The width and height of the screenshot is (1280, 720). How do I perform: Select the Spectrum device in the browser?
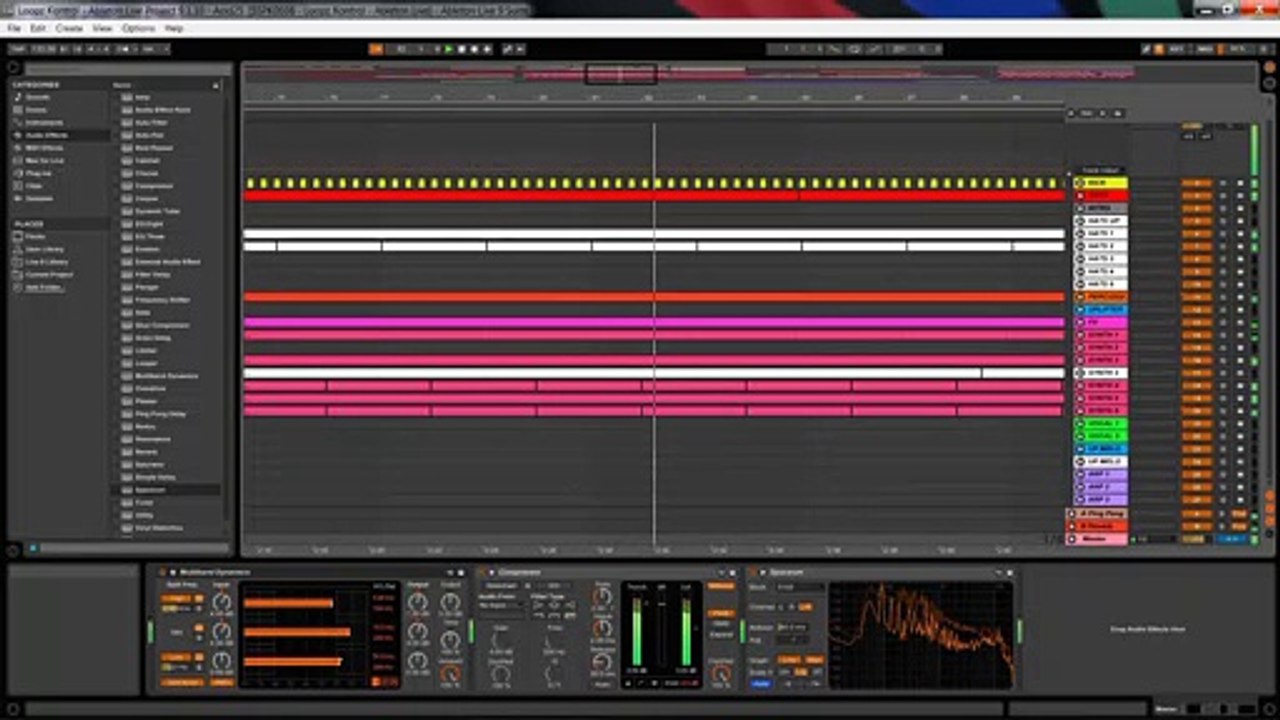point(150,490)
